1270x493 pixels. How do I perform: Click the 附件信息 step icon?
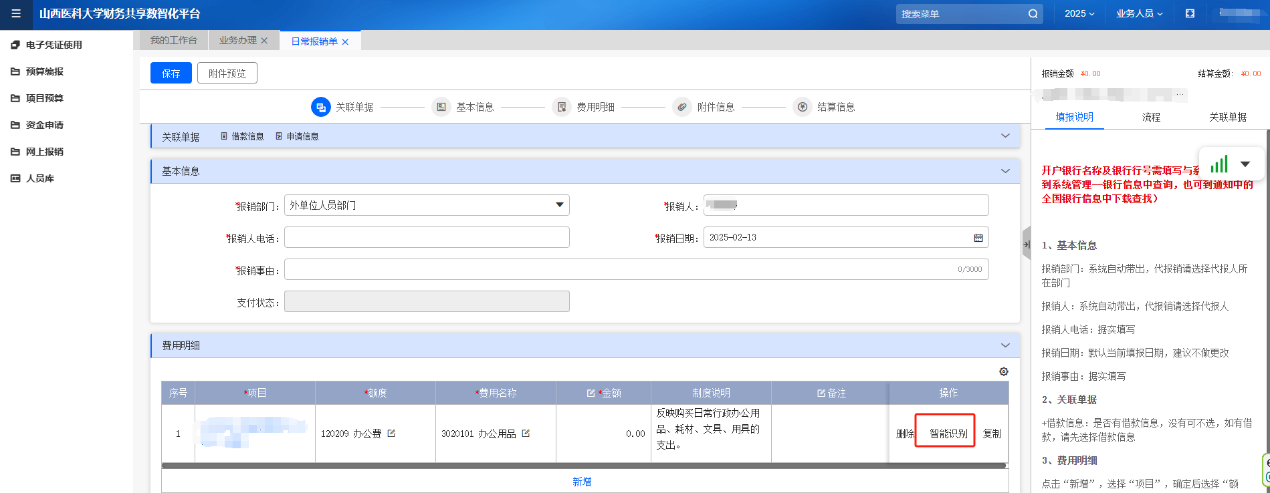coord(681,107)
